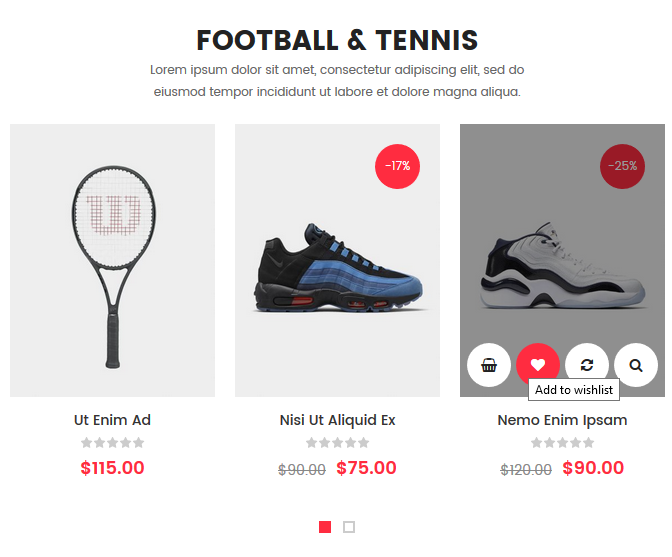Open Nemo Enim Ipsam product page

click(562, 420)
